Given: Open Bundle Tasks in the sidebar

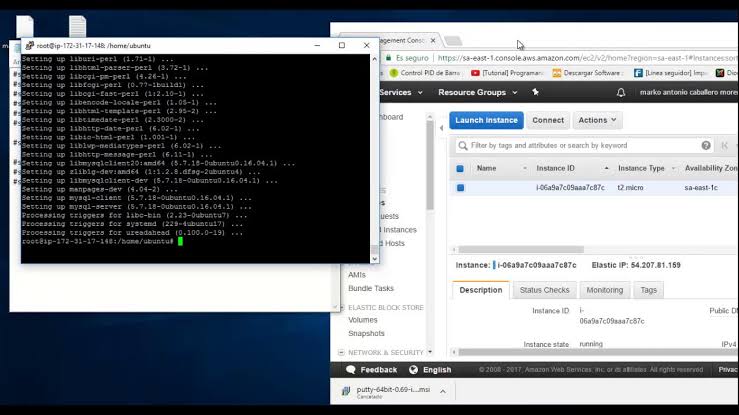Looking at the screenshot, I should [x=371, y=288].
